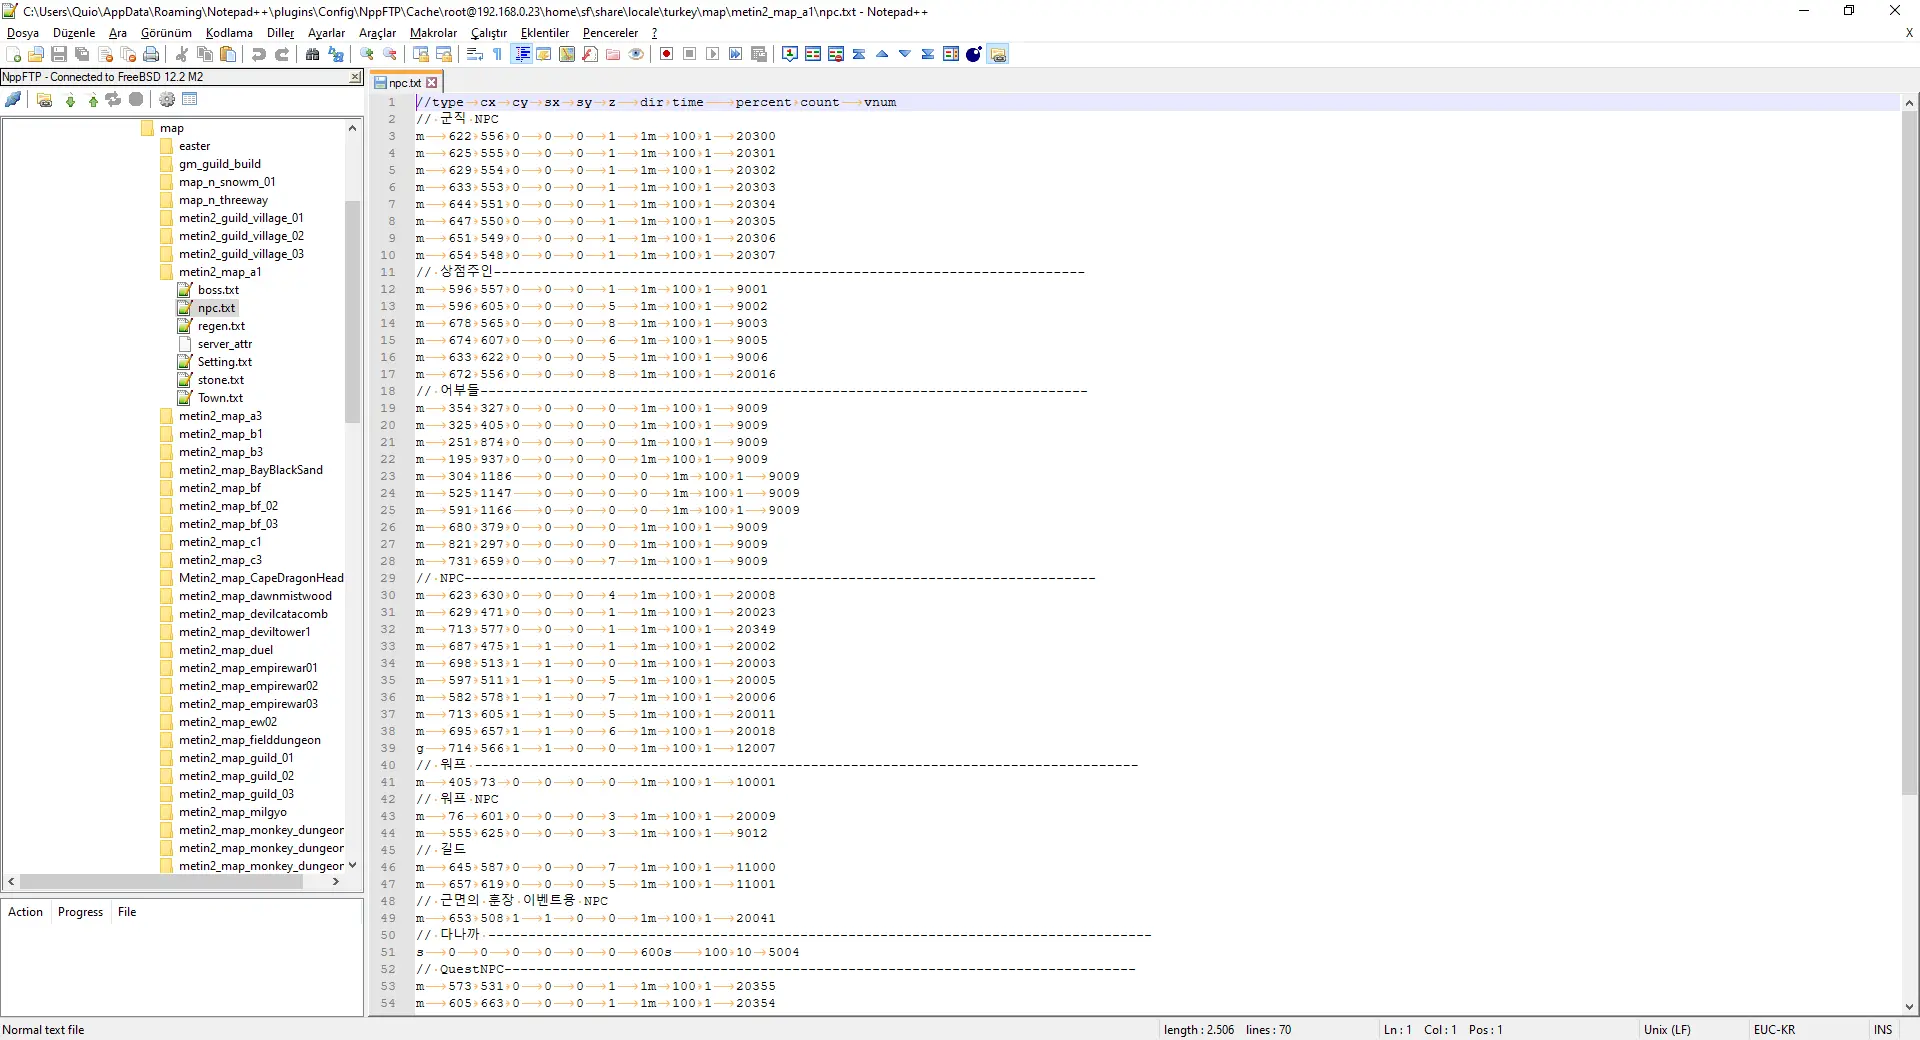1920x1040 pixels.
Task: Open the Makrolar menu
Action: coord(433,33)
